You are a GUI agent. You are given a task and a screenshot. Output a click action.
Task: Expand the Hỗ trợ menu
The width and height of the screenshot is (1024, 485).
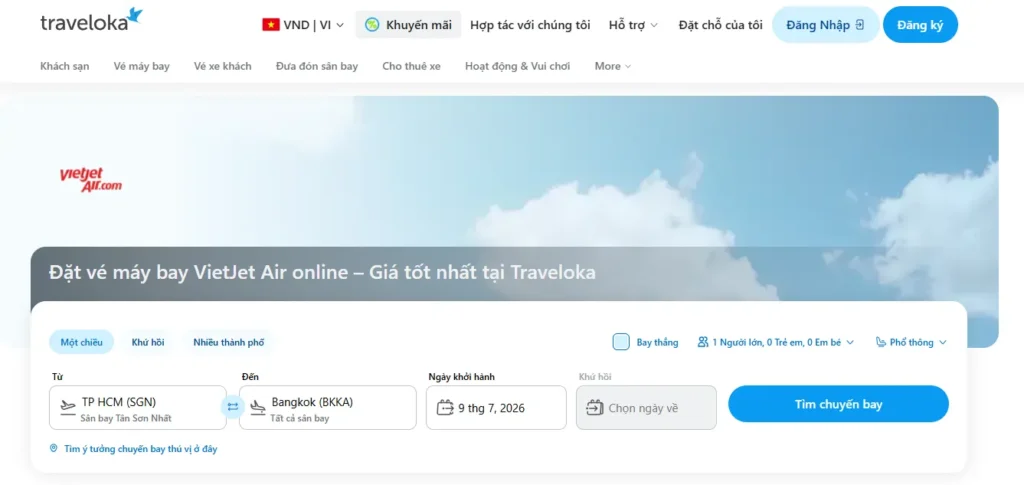(633, 25)
